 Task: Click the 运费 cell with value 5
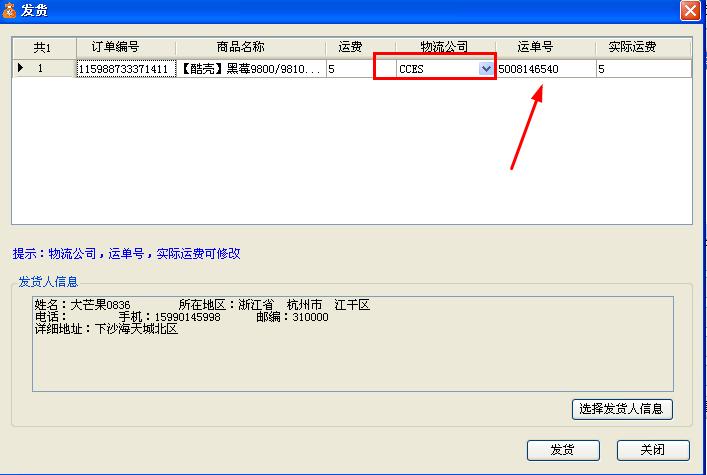(x=361, y=69)
